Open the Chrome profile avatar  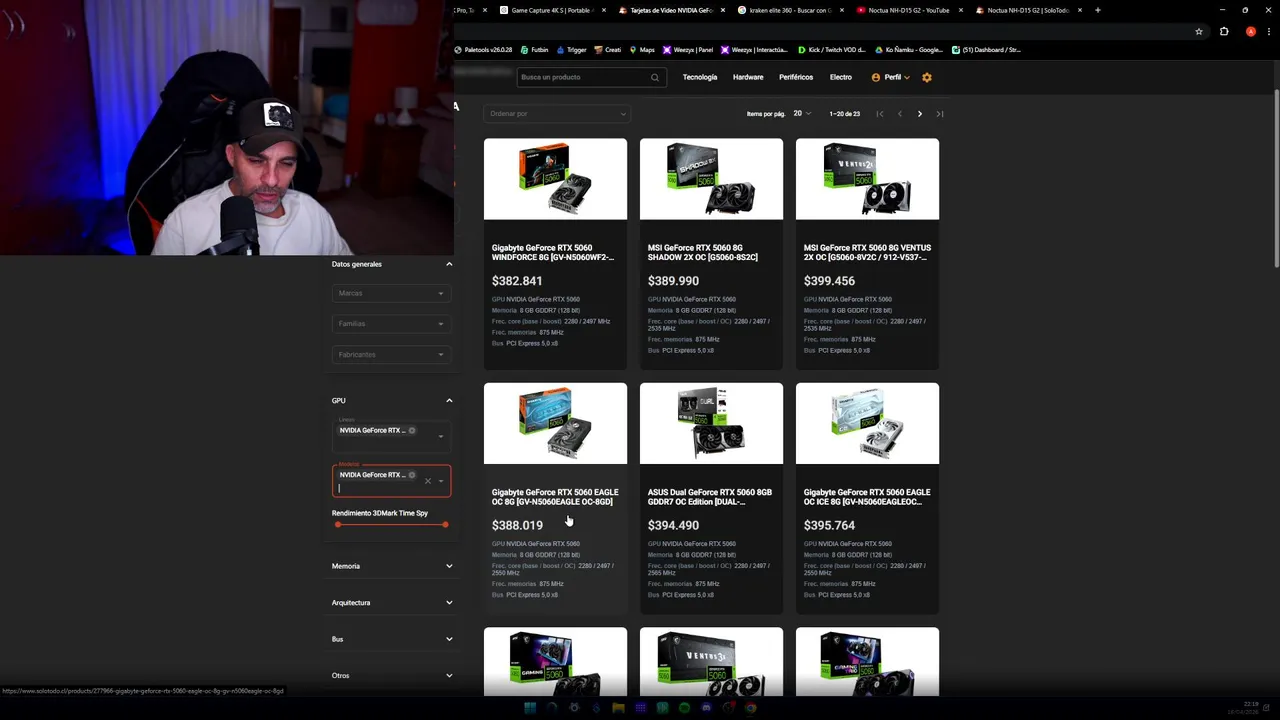coord(1251,31)
